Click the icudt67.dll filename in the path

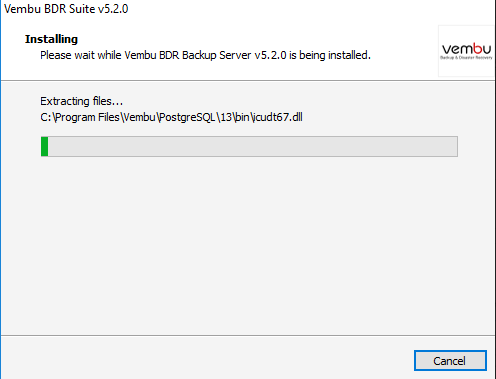click(x=277, y=117)
